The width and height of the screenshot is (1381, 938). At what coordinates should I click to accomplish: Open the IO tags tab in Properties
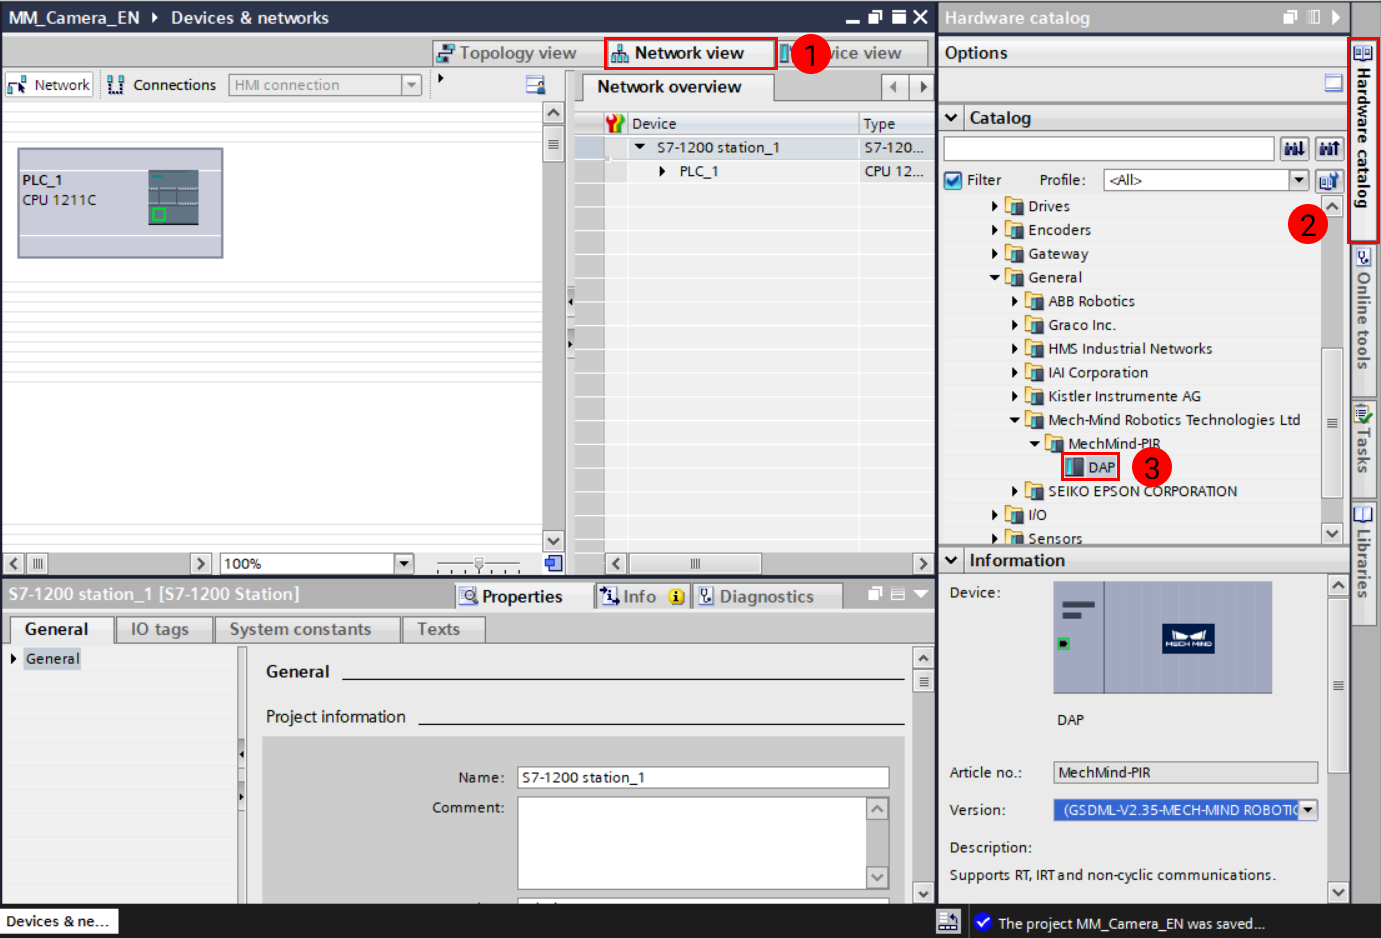pyautogui.click(x=164, y=629)
